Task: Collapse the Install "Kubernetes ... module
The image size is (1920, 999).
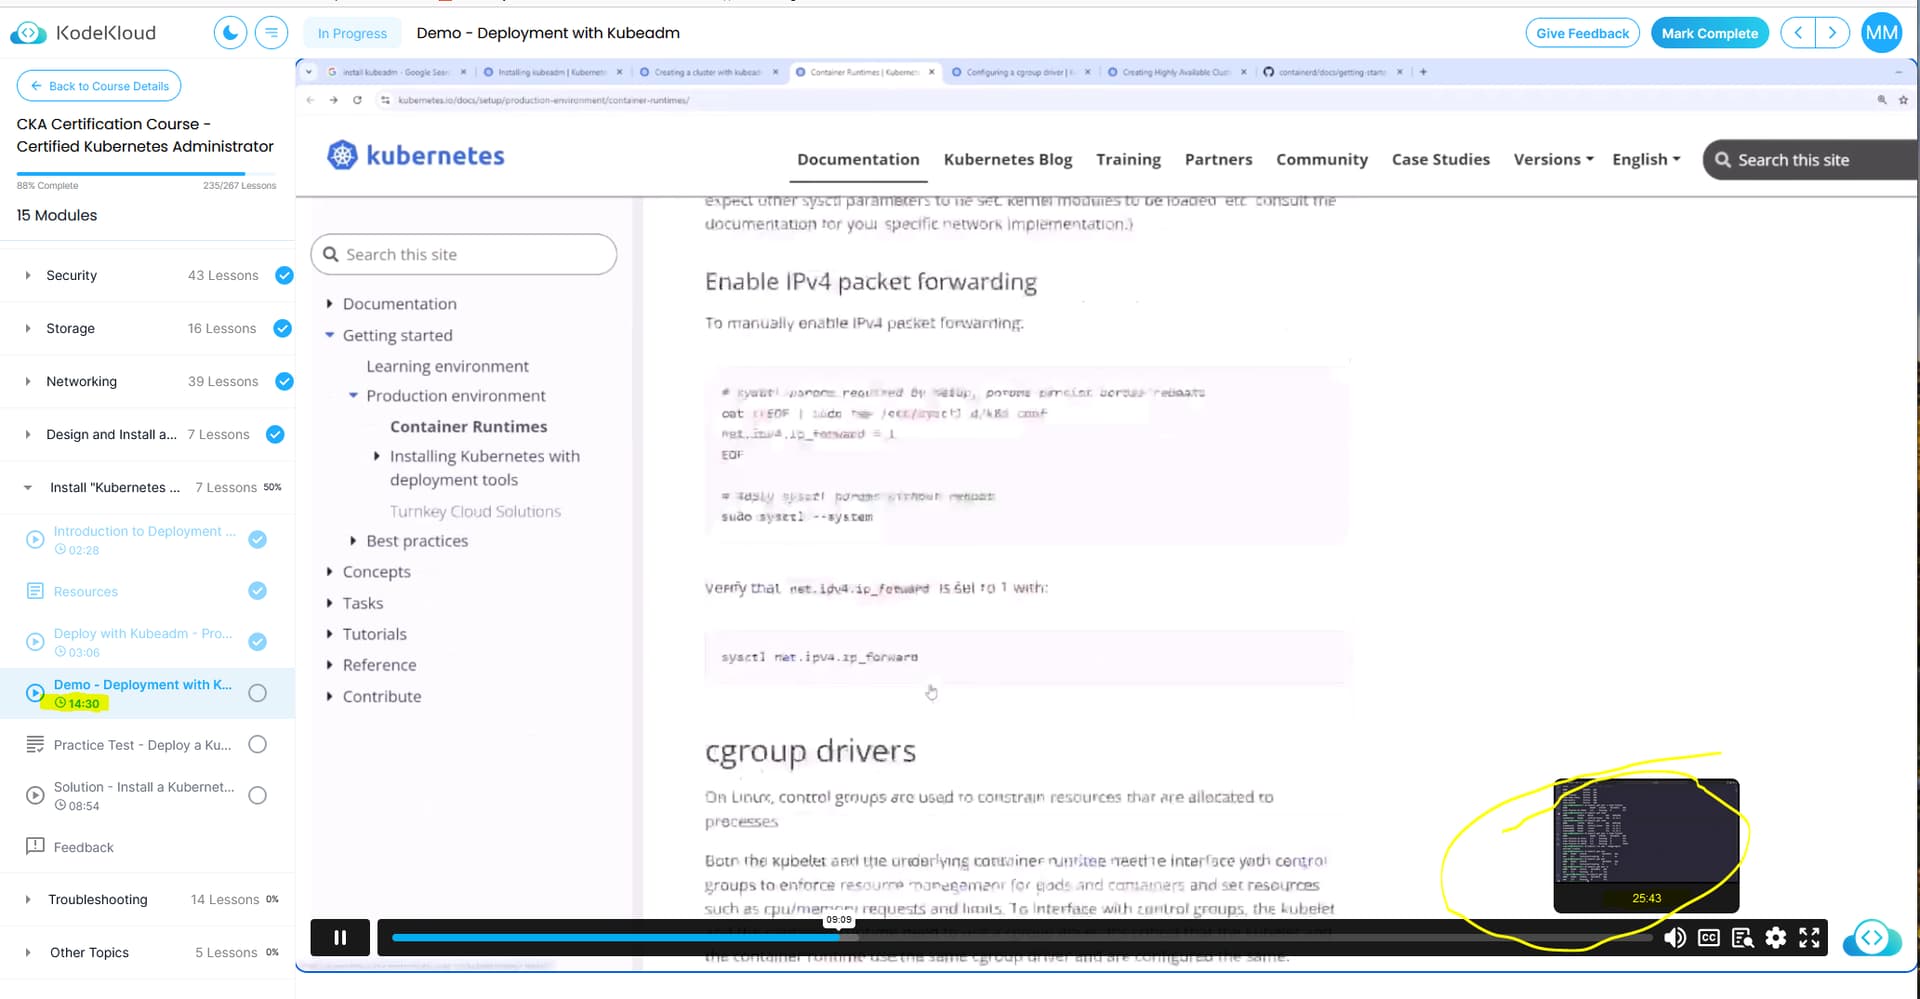Action: [27, 487]
